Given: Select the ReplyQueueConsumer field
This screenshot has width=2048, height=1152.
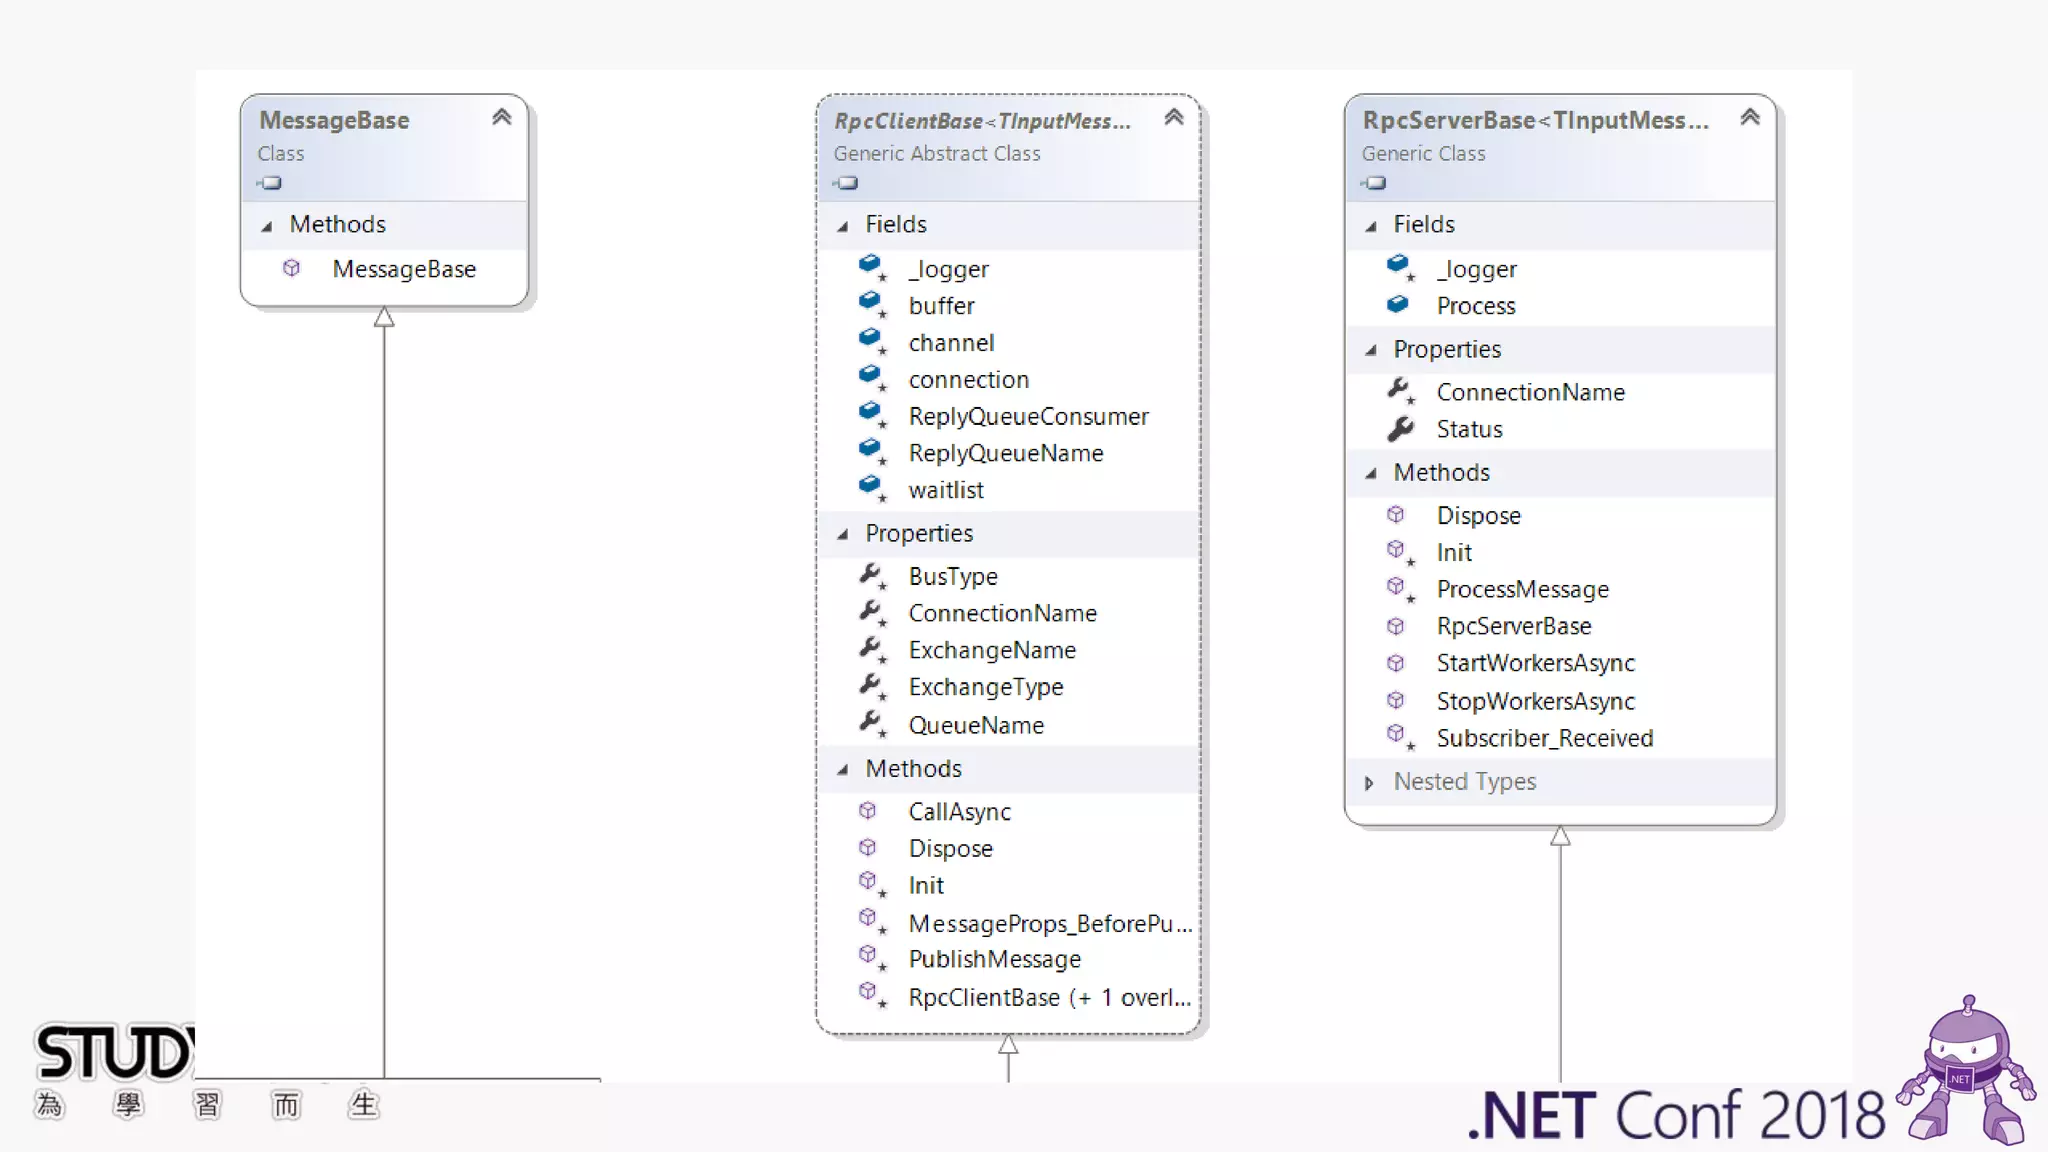Looking at the screenshot, I should (x=1028, y=417).
